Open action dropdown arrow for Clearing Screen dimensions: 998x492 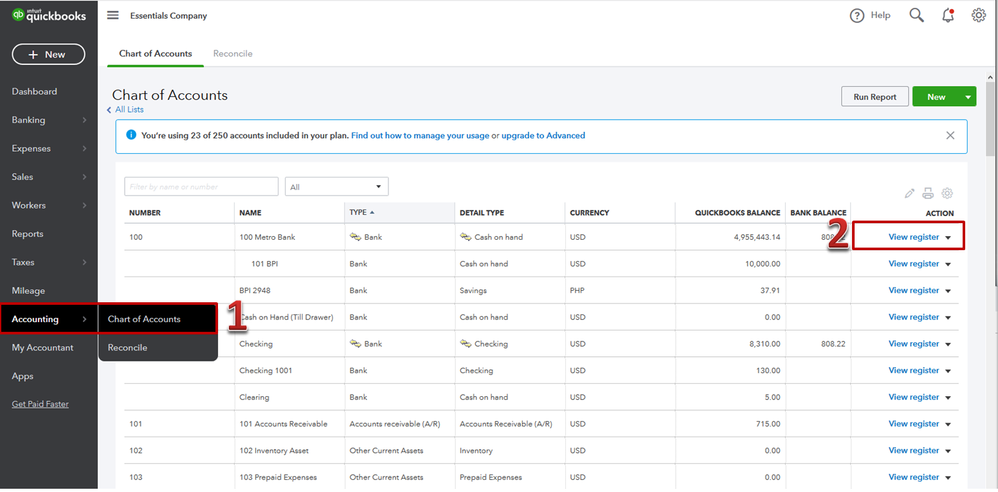tap(948, 398)
